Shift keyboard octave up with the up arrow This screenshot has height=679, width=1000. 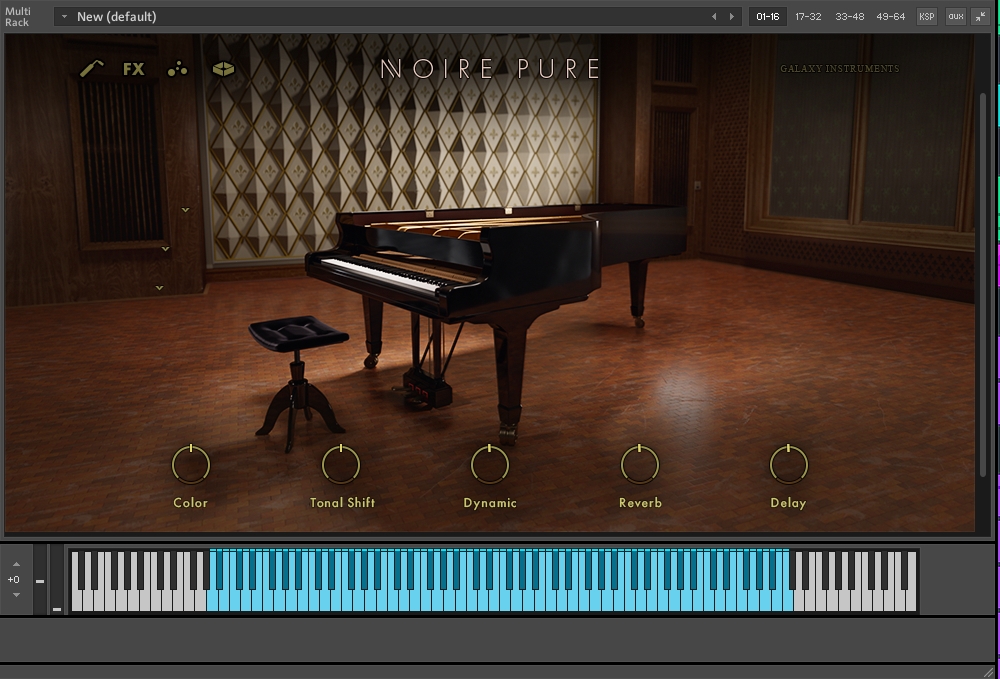coord(17,564)
